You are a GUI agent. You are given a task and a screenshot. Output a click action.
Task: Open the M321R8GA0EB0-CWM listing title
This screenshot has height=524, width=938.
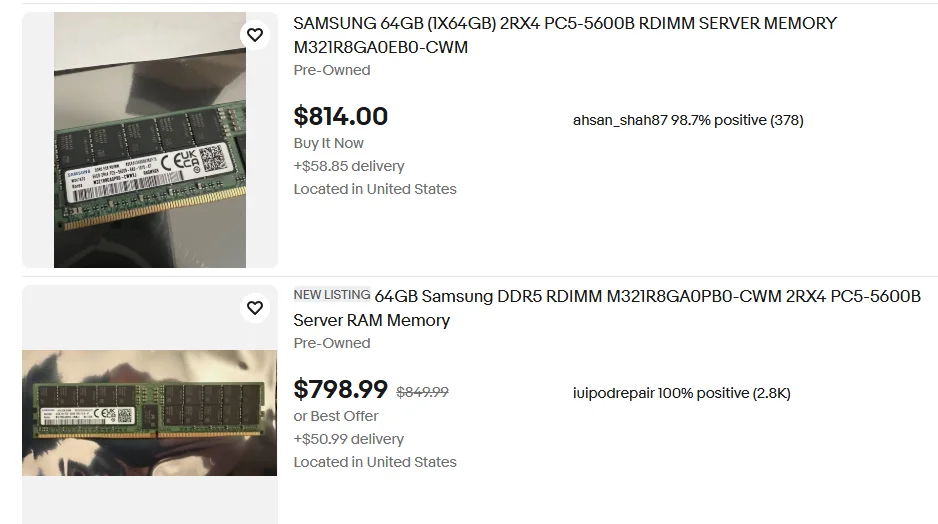point(565,35)
